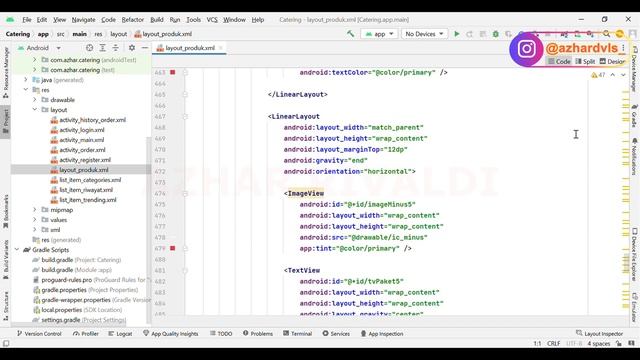Open the app run configuration dropdown

click(379, 34)
